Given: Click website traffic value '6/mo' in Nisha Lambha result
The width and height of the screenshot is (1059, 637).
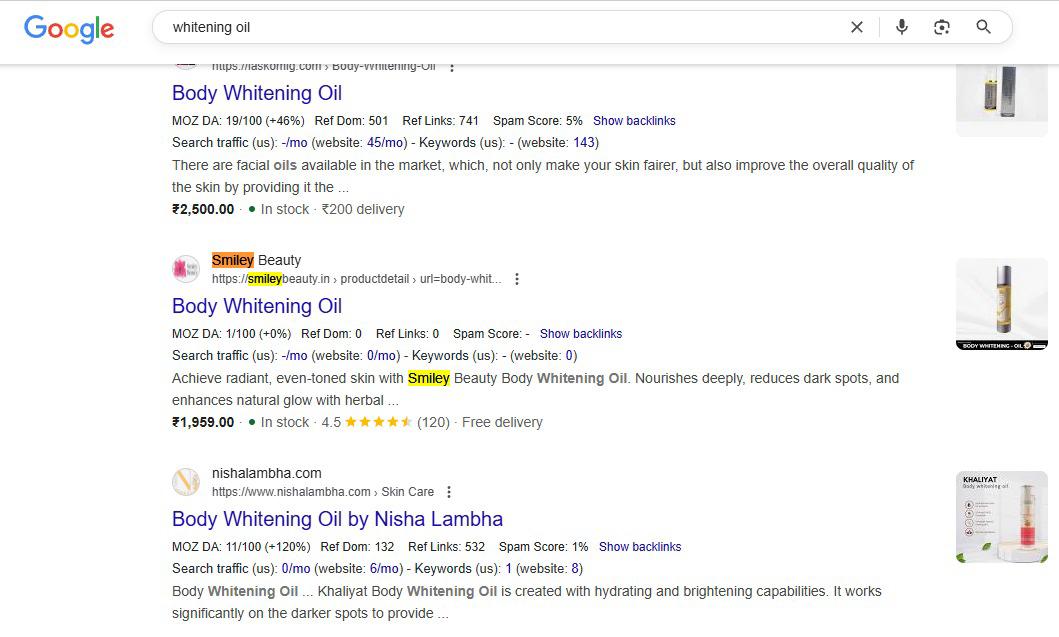Looking at the screenshot, I should point(385,569).
